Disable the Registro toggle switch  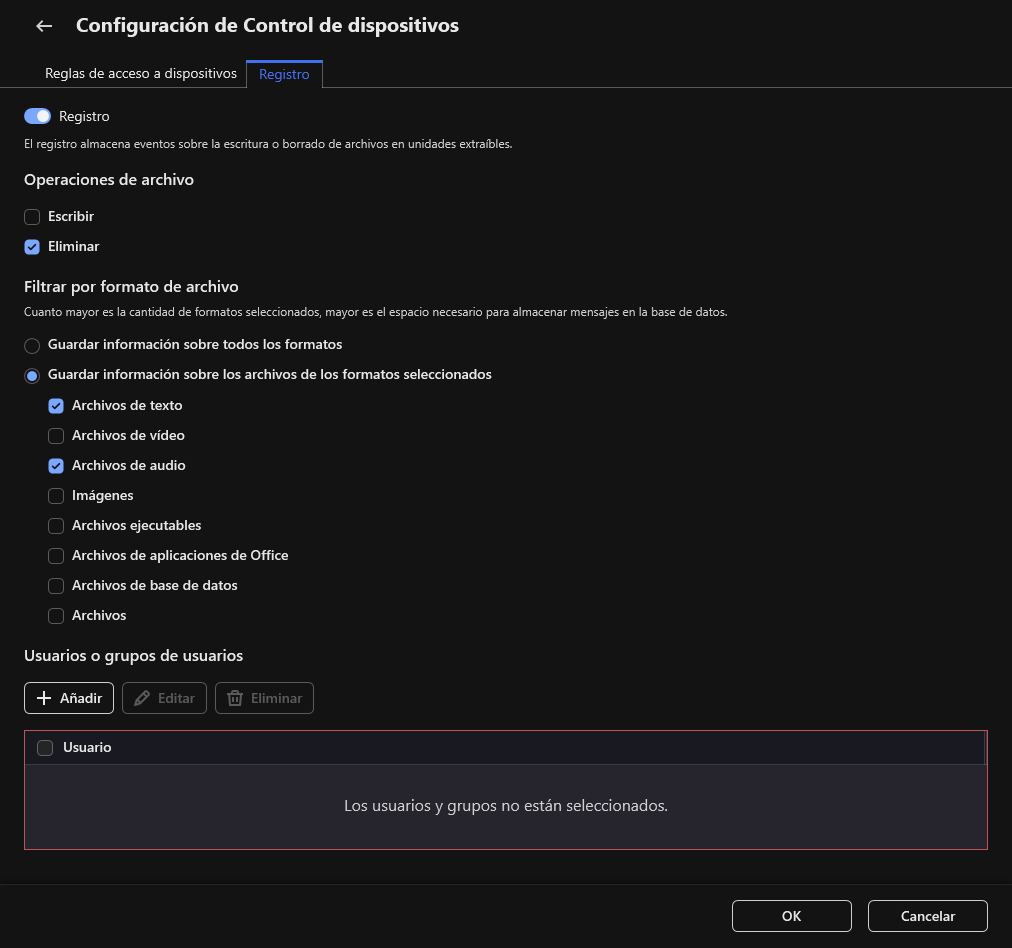pyautogui.click(x=37, y=116)
